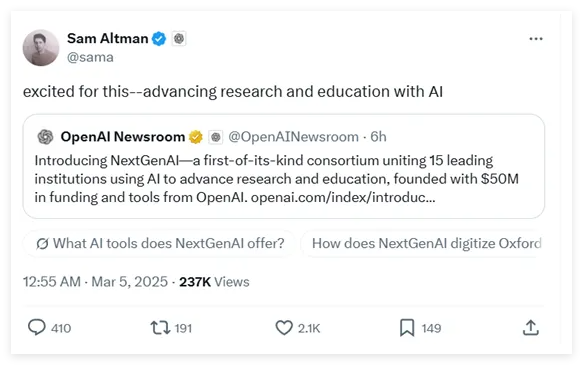Open the share upload icon
This screenshot has height=365, width=583.
coord(531,328)
